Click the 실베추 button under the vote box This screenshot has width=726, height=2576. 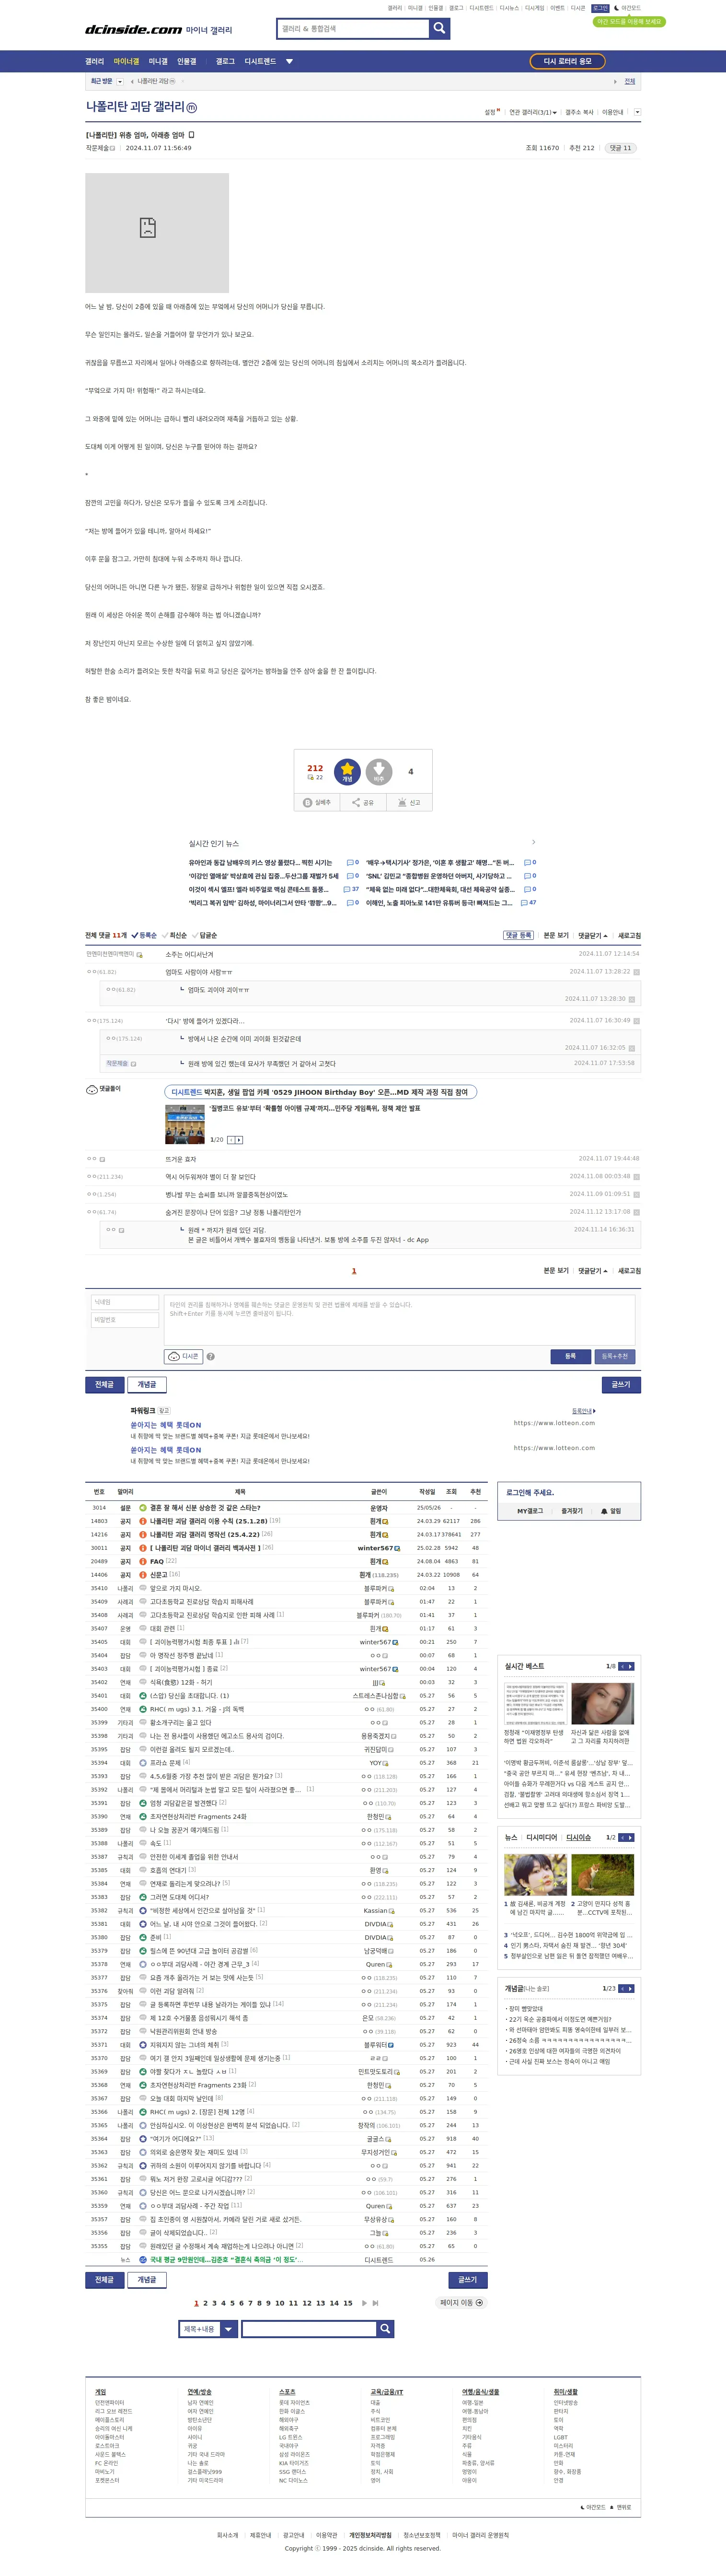click(x=317, y=802)
